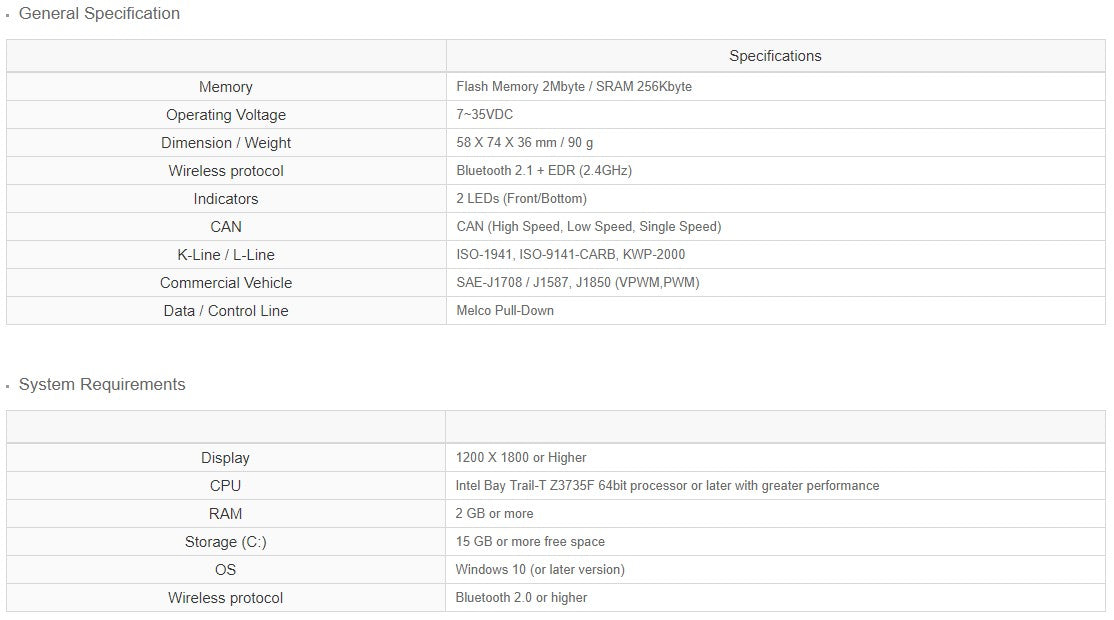
Task: Click the General Specification heading
Action: tap(99, 14)
